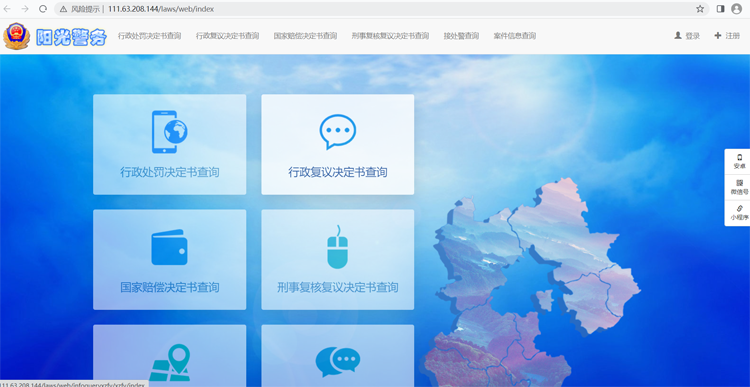Open the 安卓 download sidebar icon
This screenshot has width=750, height=387.
(739, 161)
